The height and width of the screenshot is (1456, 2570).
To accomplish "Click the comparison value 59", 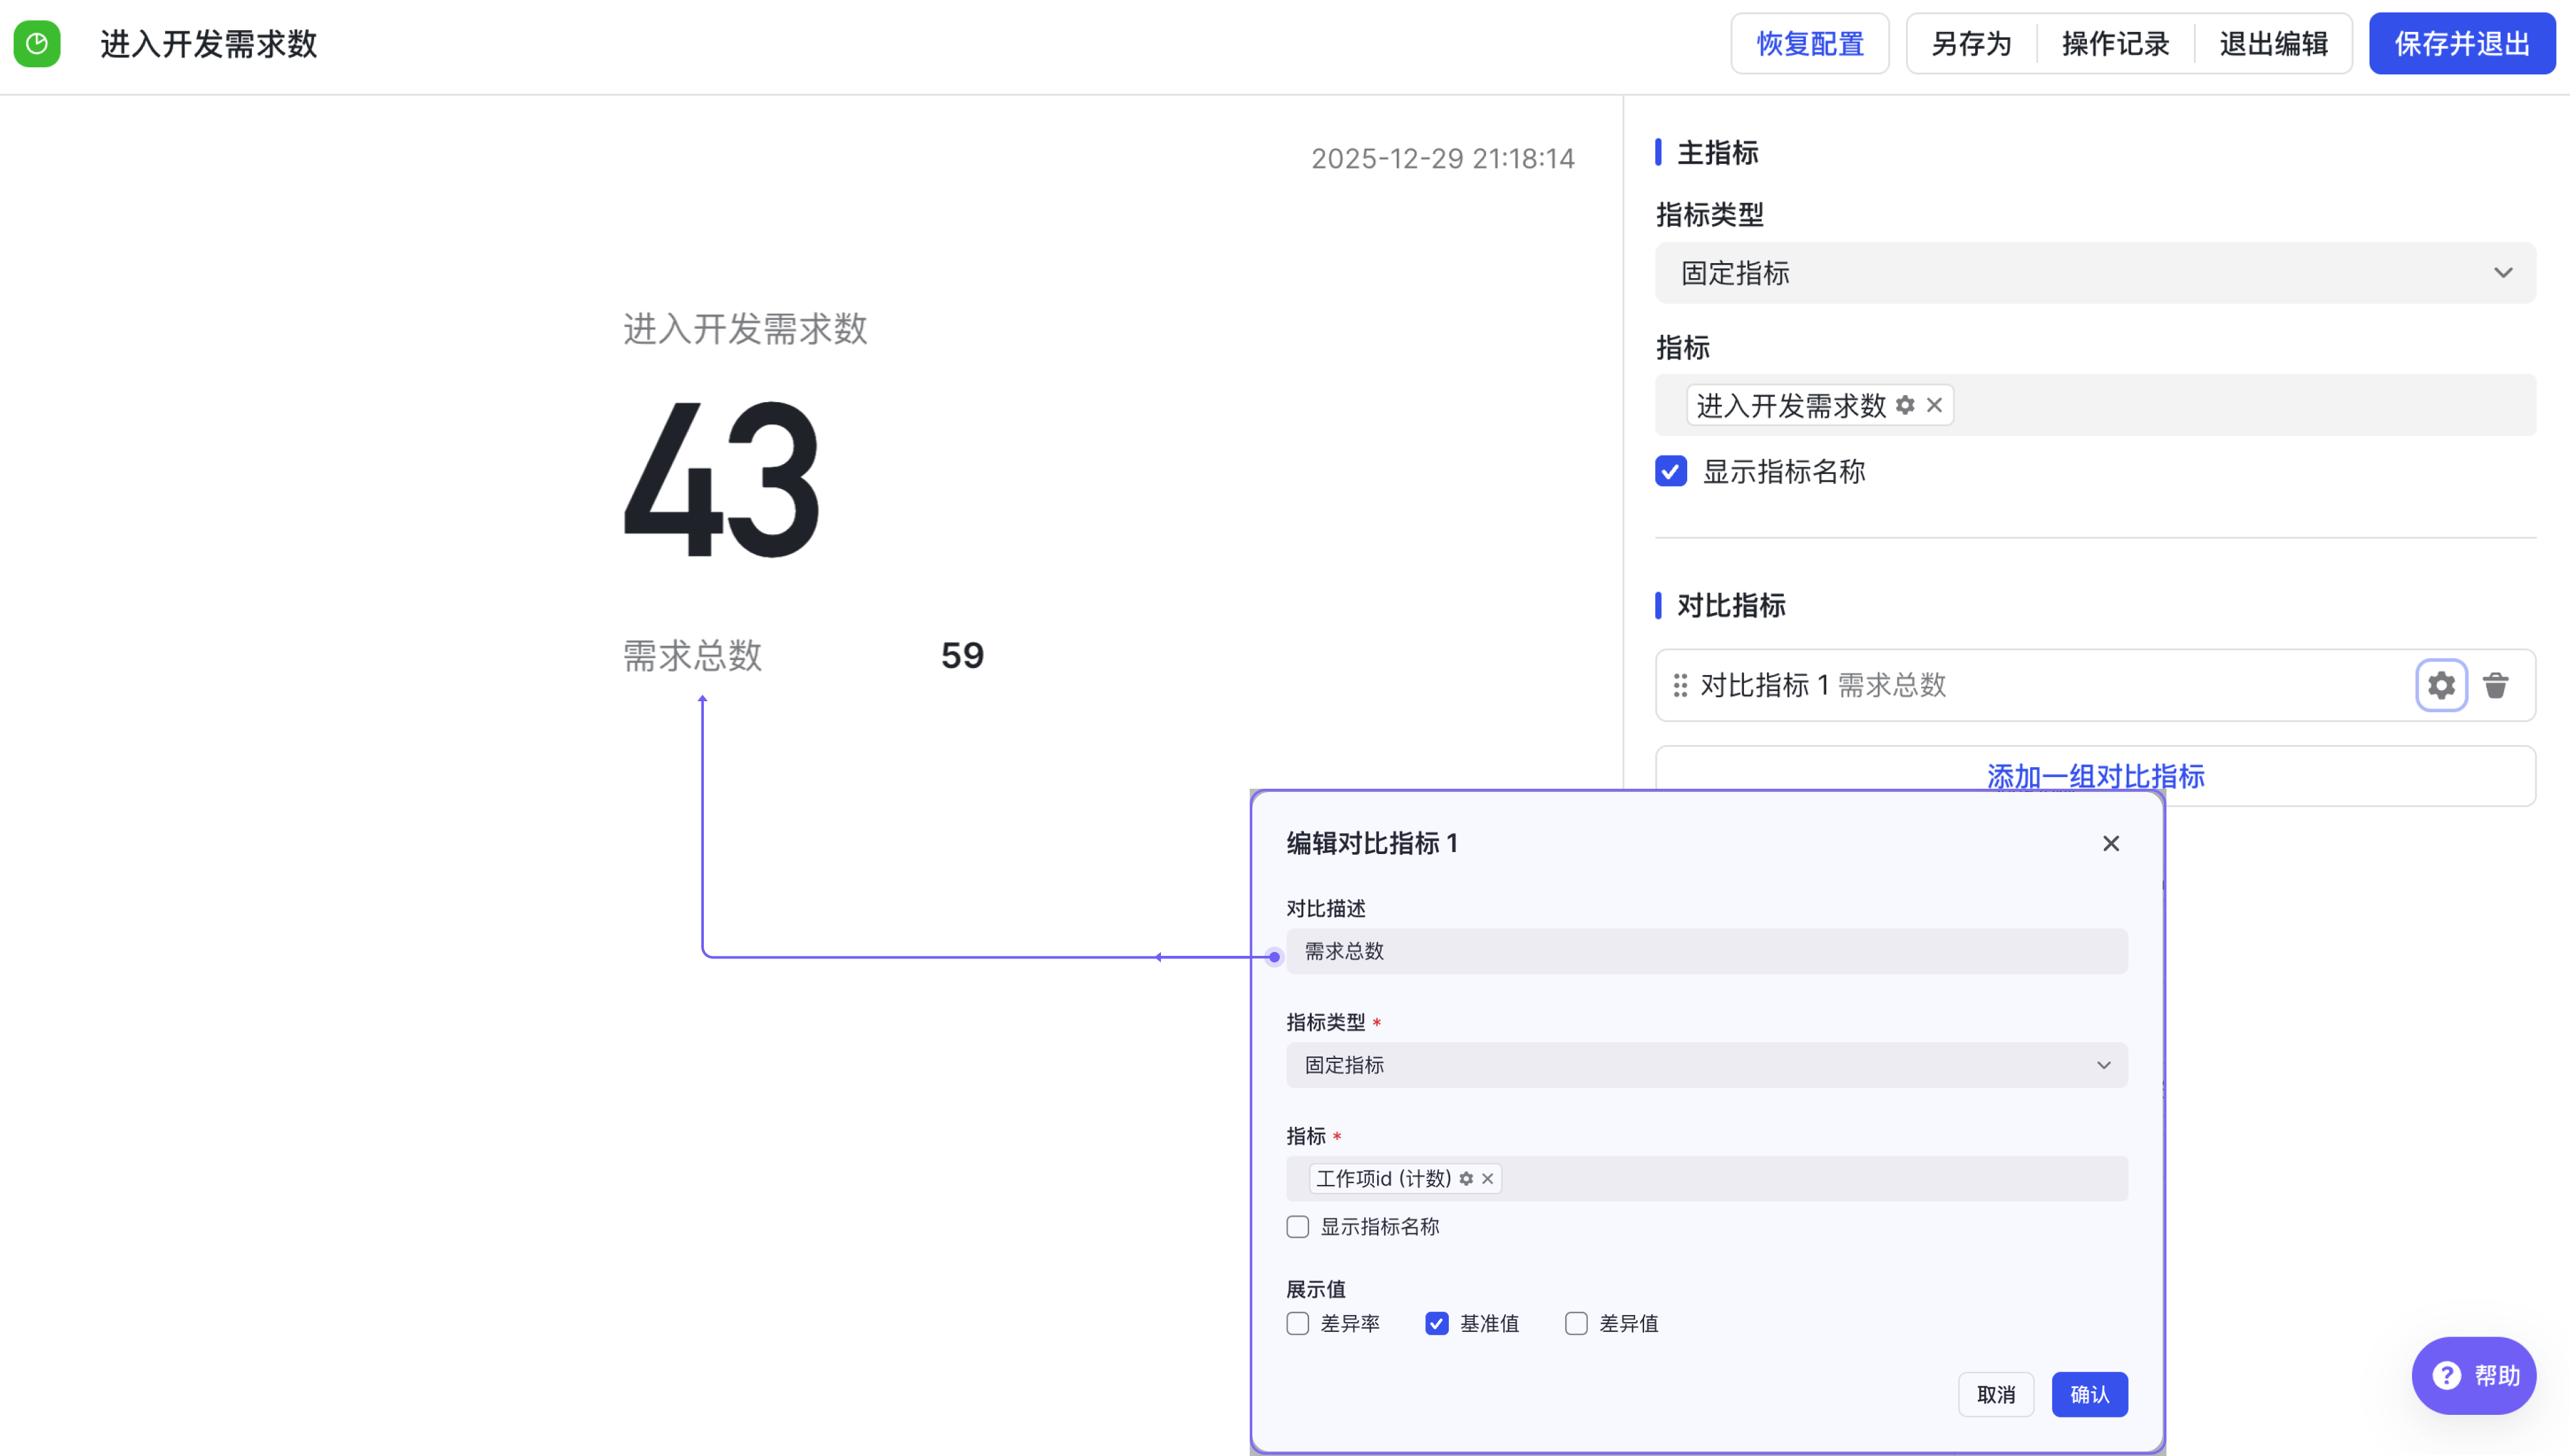I will coord(963,656).
